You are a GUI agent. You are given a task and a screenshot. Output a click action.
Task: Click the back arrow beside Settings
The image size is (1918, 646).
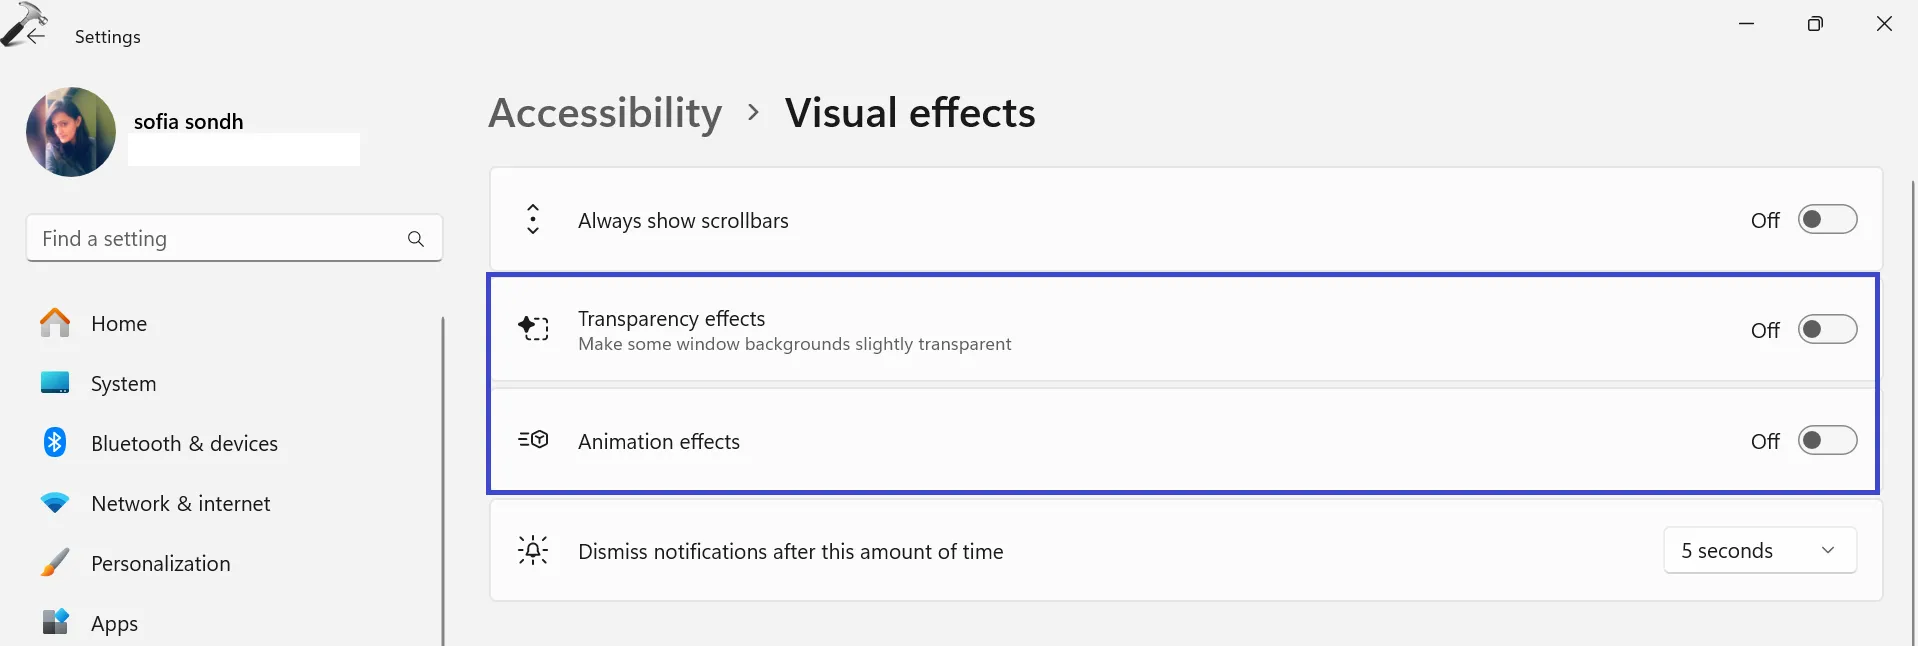click(36, 36)
